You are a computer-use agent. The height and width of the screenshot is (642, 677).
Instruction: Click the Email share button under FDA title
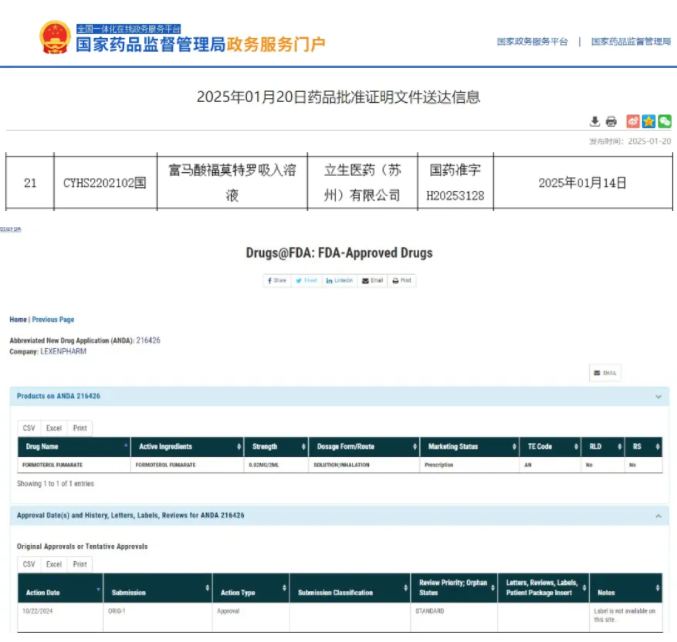click(x=372, y=281)
